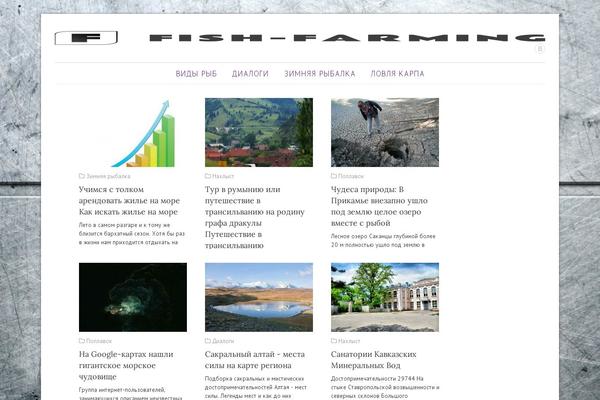Viewport: 600px width, 400px height.
Task: Open the Altai mountain lake thumbnail
Action: [x=259, y=297]
